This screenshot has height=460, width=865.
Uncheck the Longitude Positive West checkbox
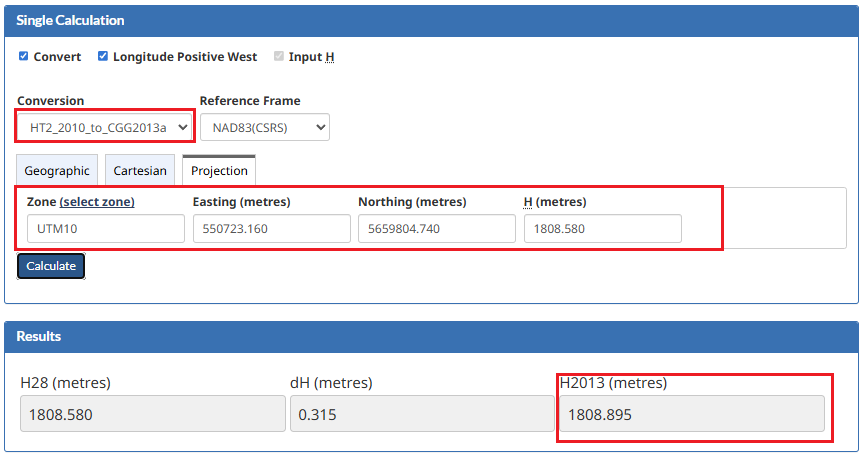[103, 57]
